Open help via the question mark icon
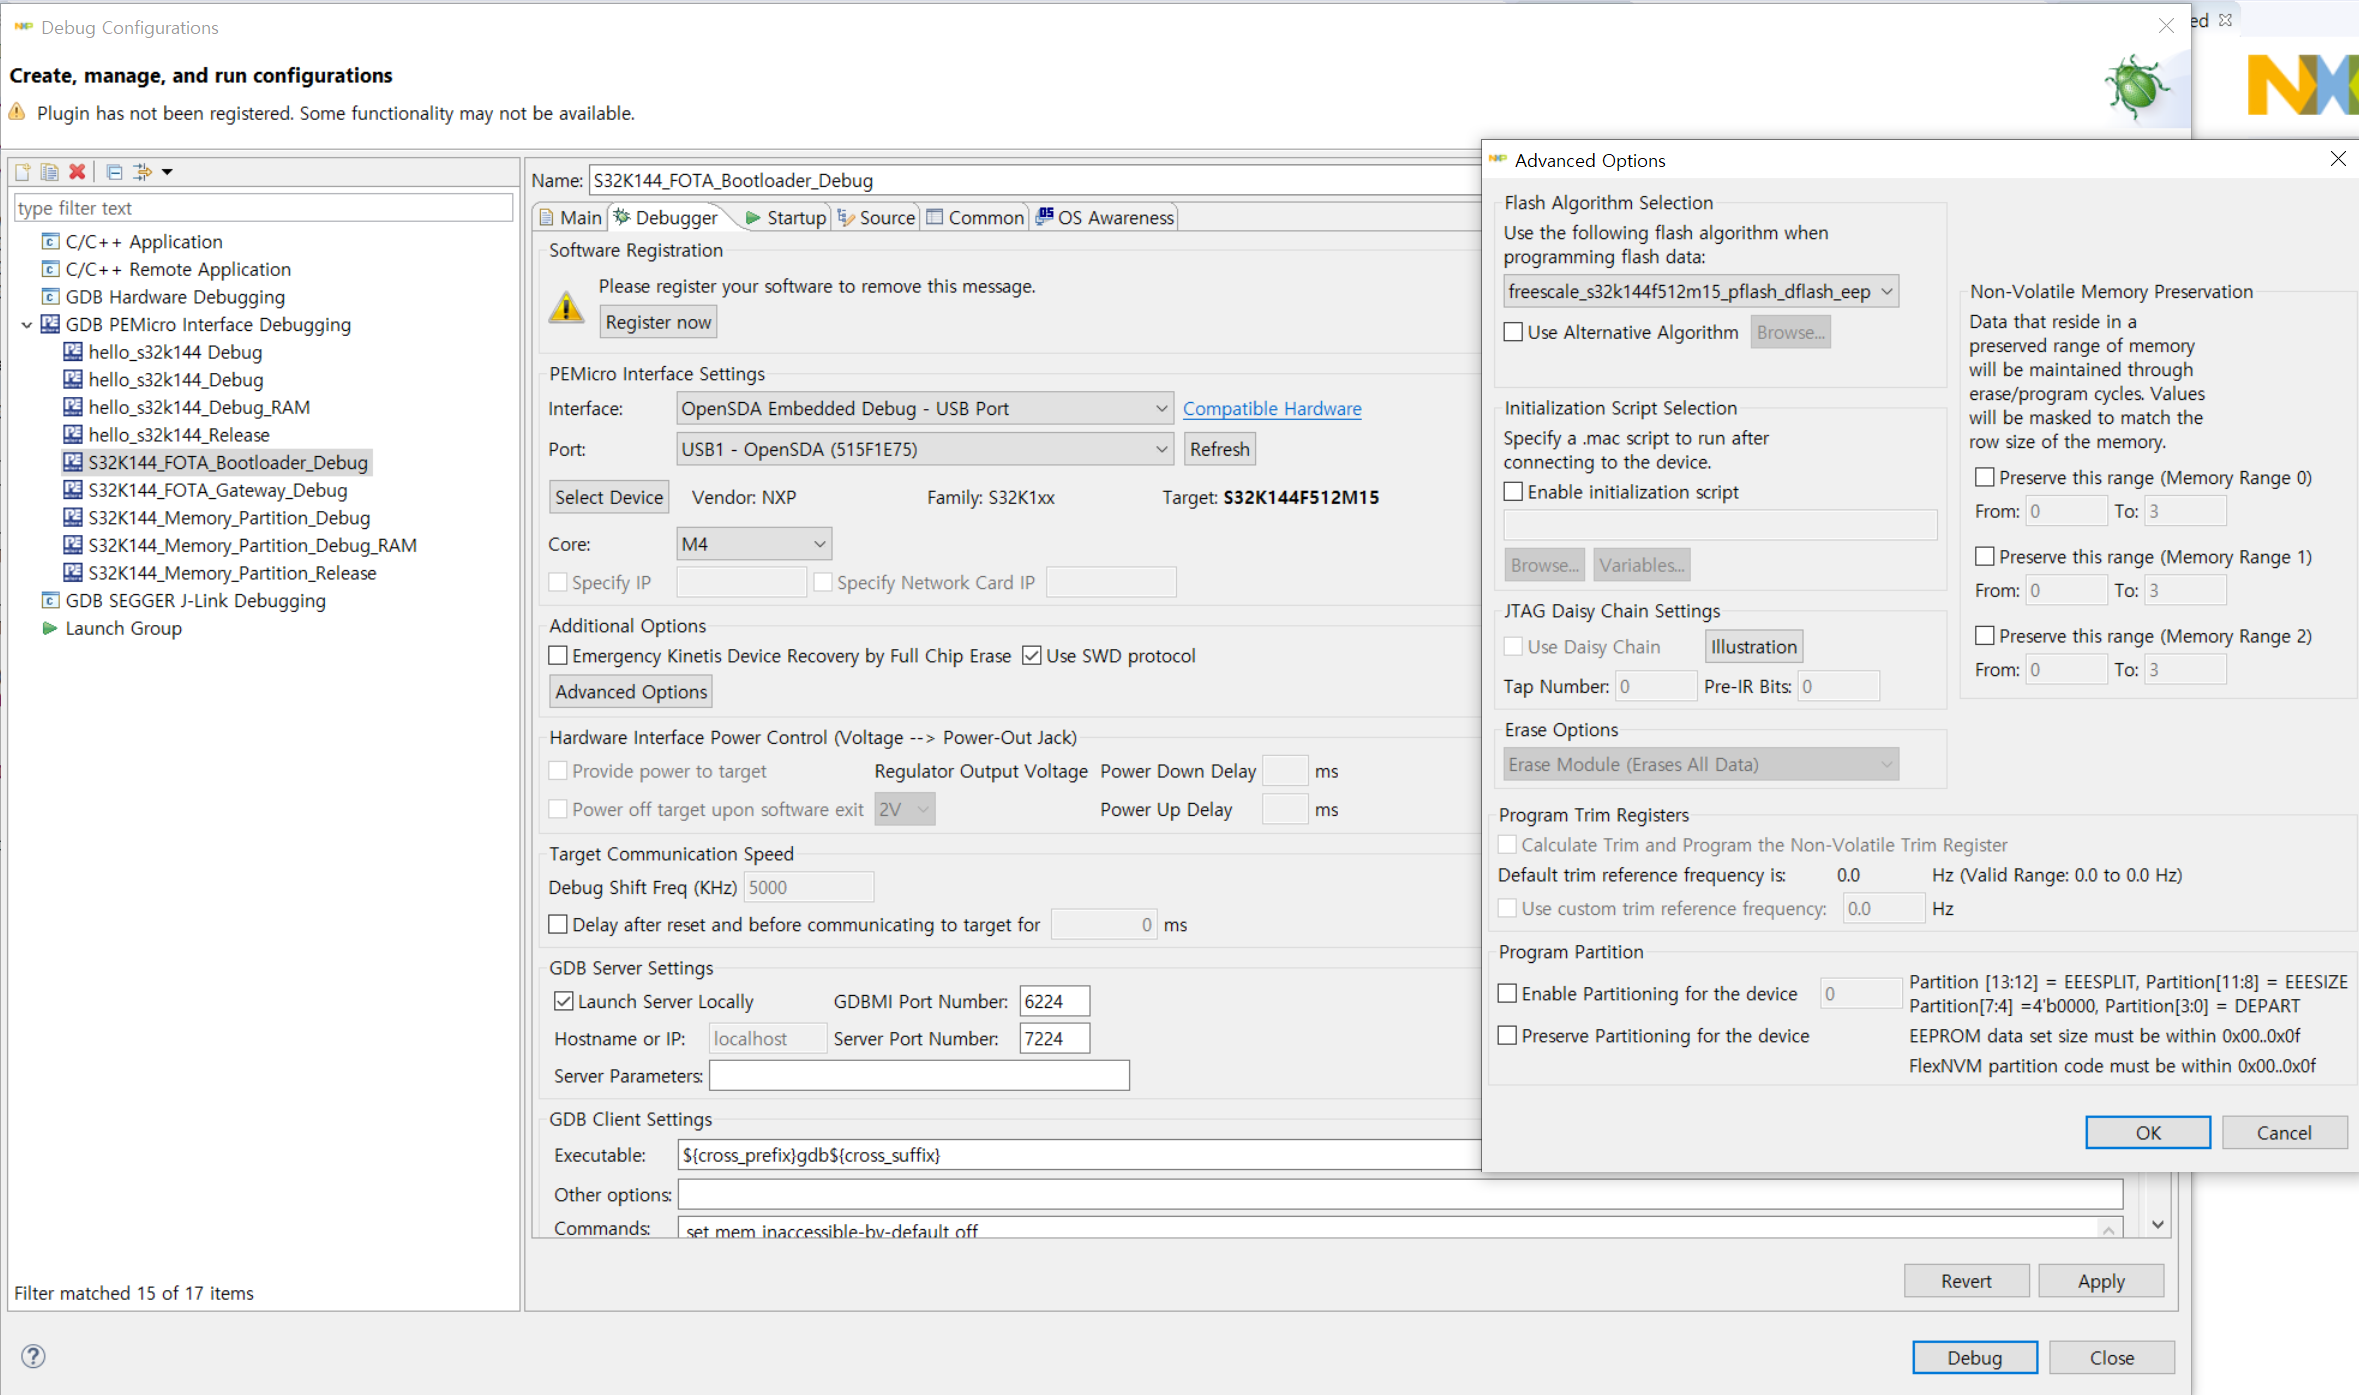 click(x=32, y=1356)
